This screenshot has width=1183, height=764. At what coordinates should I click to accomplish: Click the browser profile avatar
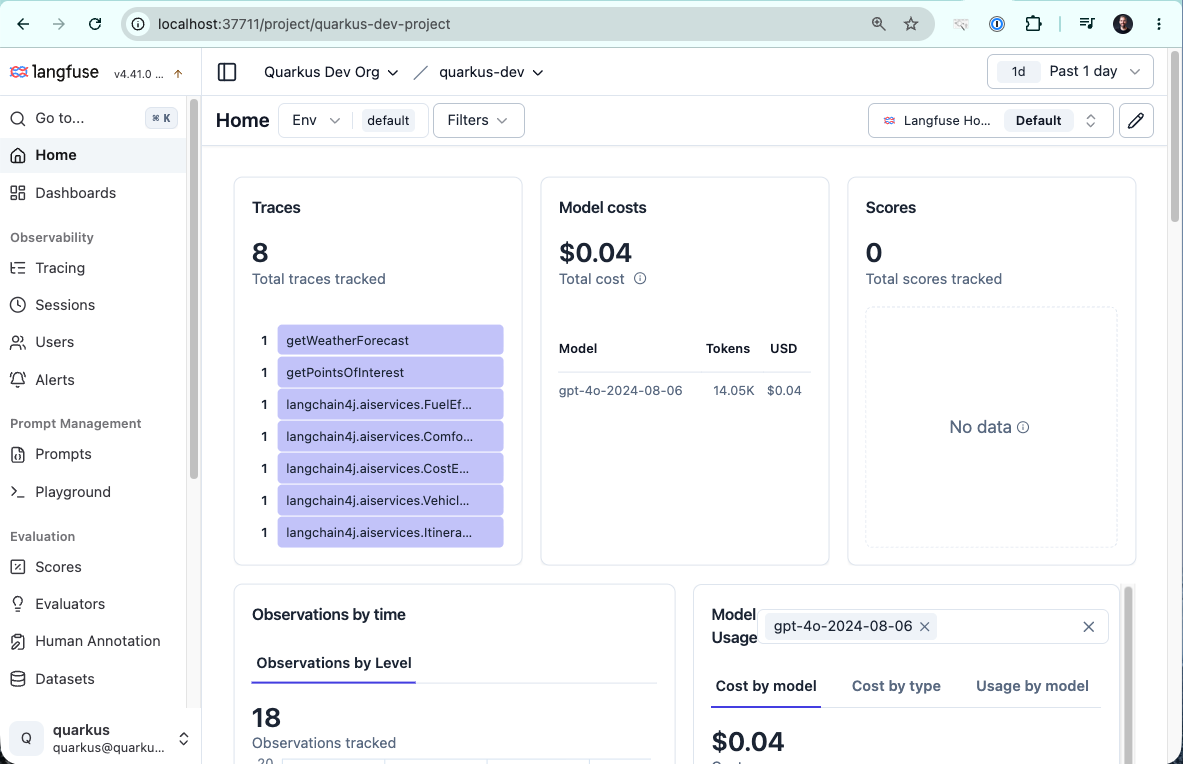(1123, 24)
